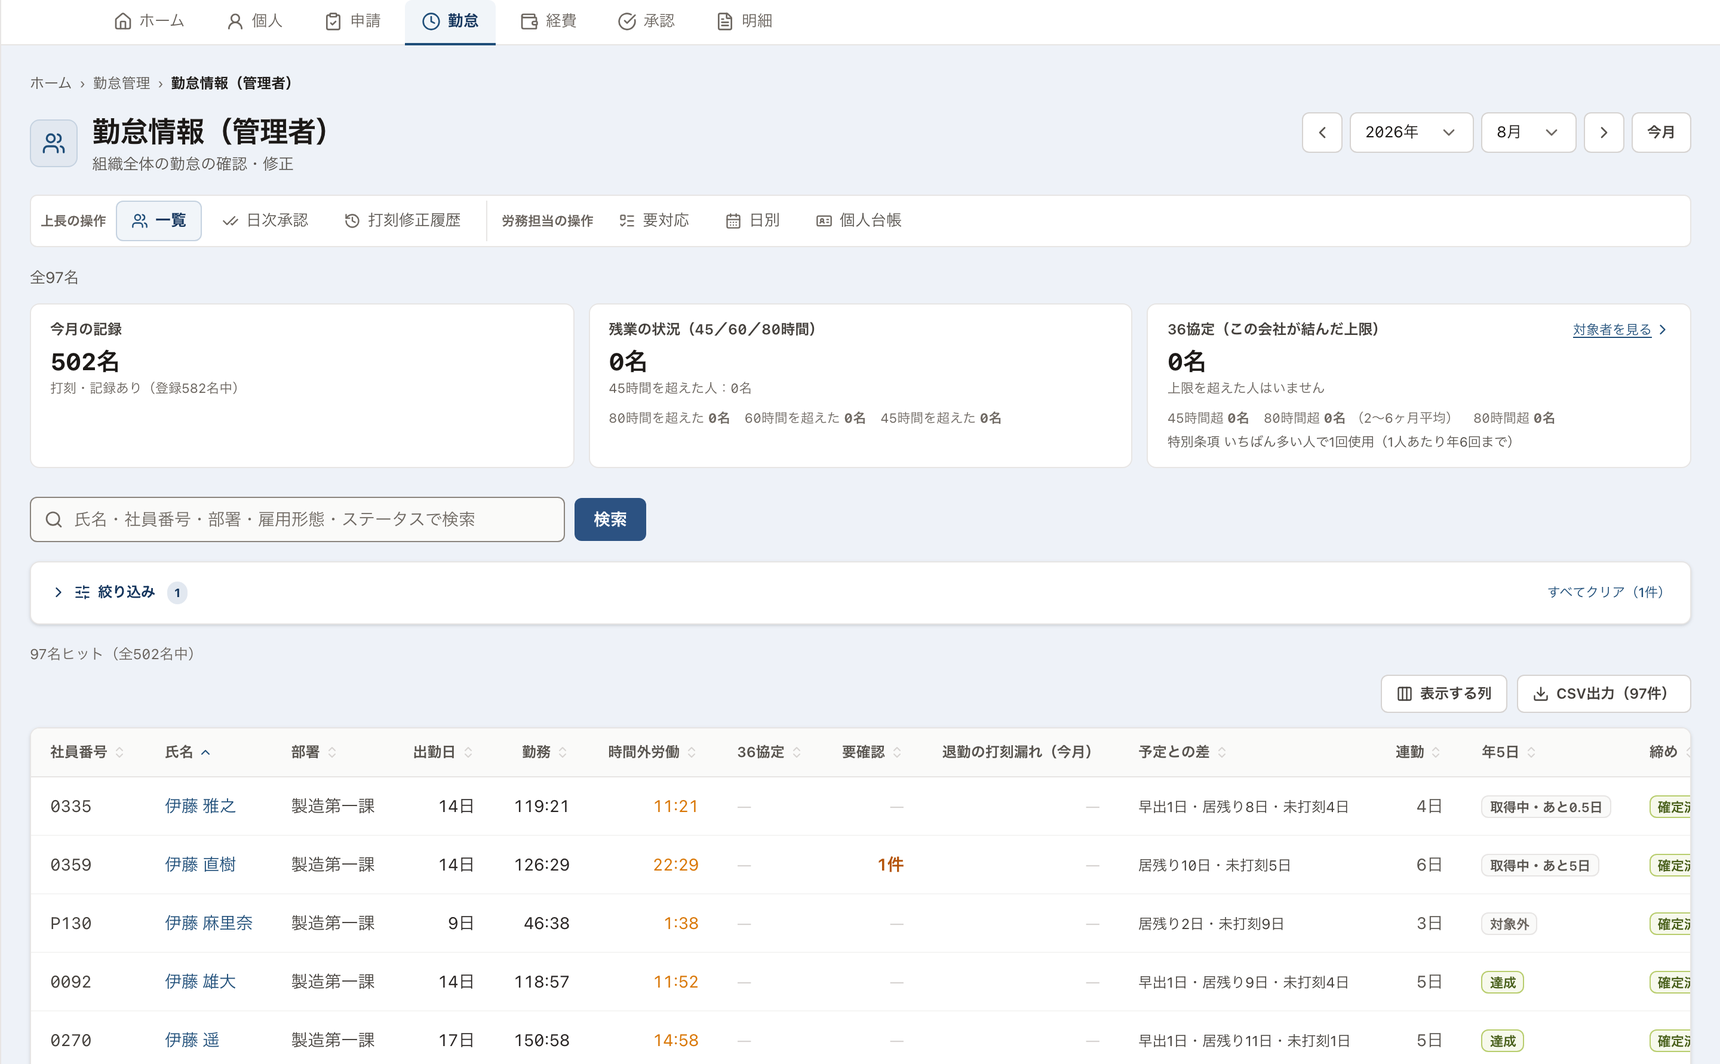Open the 承認 navigation tab
The image size is (1720, 1064).
647,21
